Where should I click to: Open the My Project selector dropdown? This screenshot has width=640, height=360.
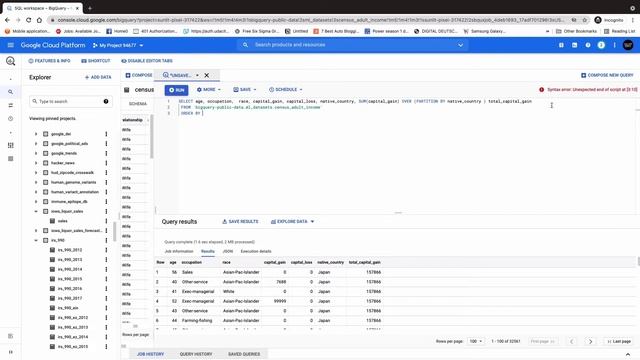coord(118,45)
